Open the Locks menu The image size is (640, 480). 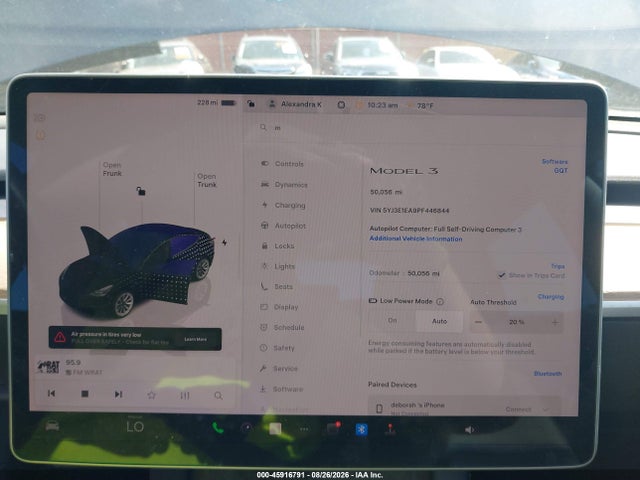click(278, 246)
